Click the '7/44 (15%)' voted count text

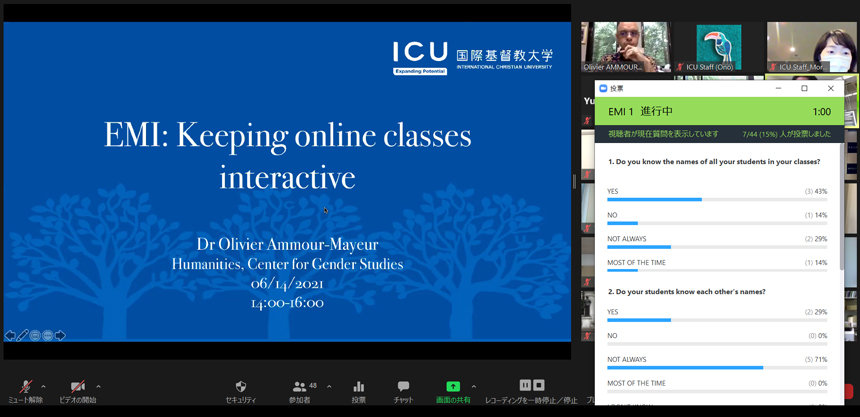(x=787, y=134)
